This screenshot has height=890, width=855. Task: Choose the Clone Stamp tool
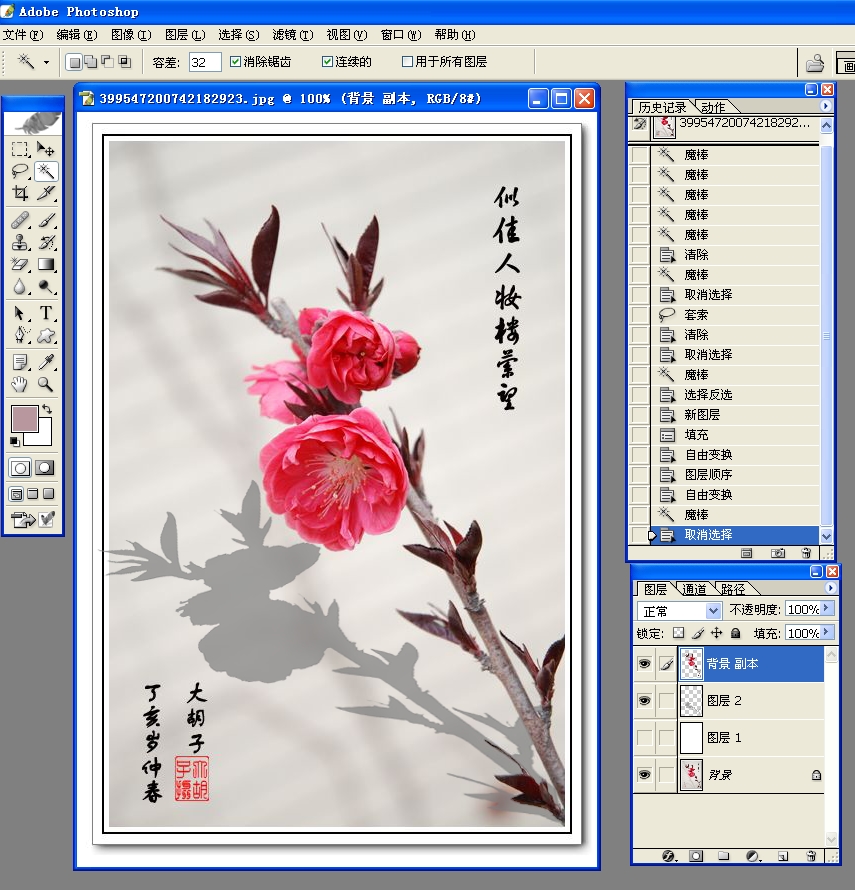(20, 242)
